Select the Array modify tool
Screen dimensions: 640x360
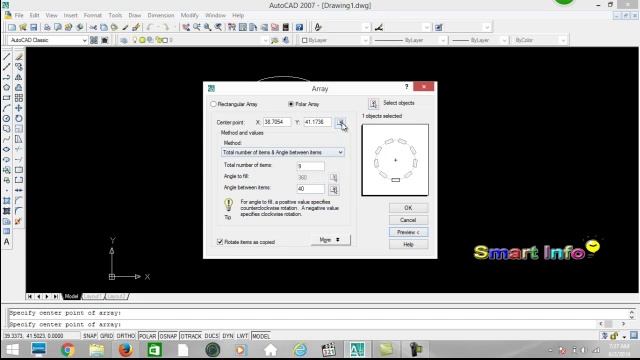tap(19, 98)
